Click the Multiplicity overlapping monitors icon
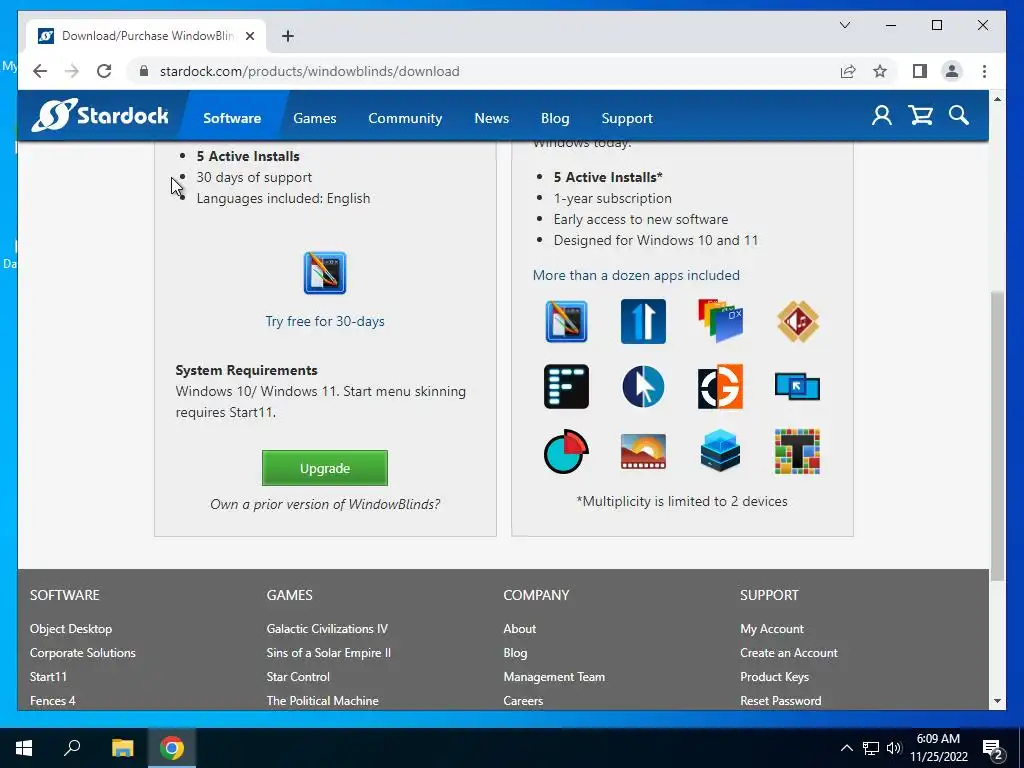Image resolution: width=1024 pixels, height=768 pixels. tap(797, 387)
